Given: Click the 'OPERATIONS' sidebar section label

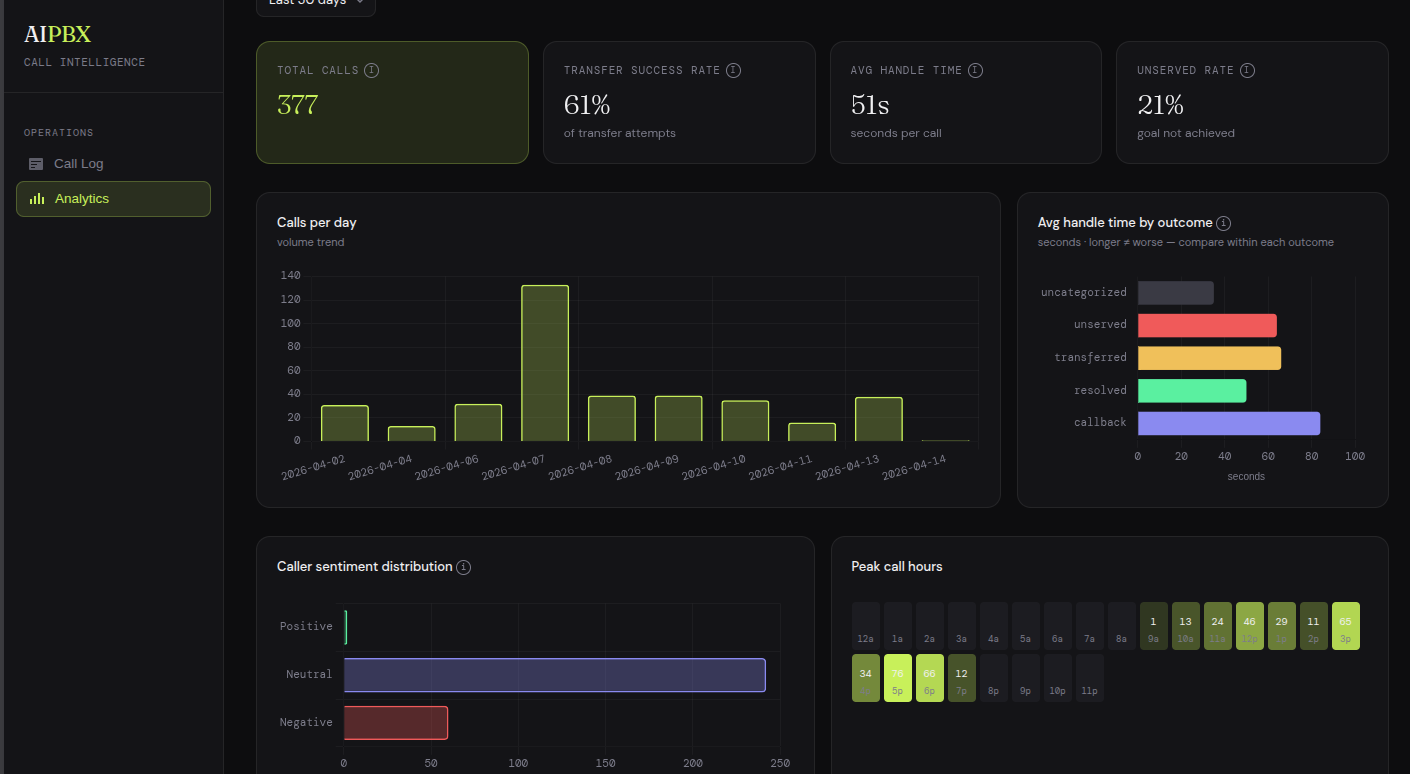Looking at the screenshot, I should tap(59, 133).
